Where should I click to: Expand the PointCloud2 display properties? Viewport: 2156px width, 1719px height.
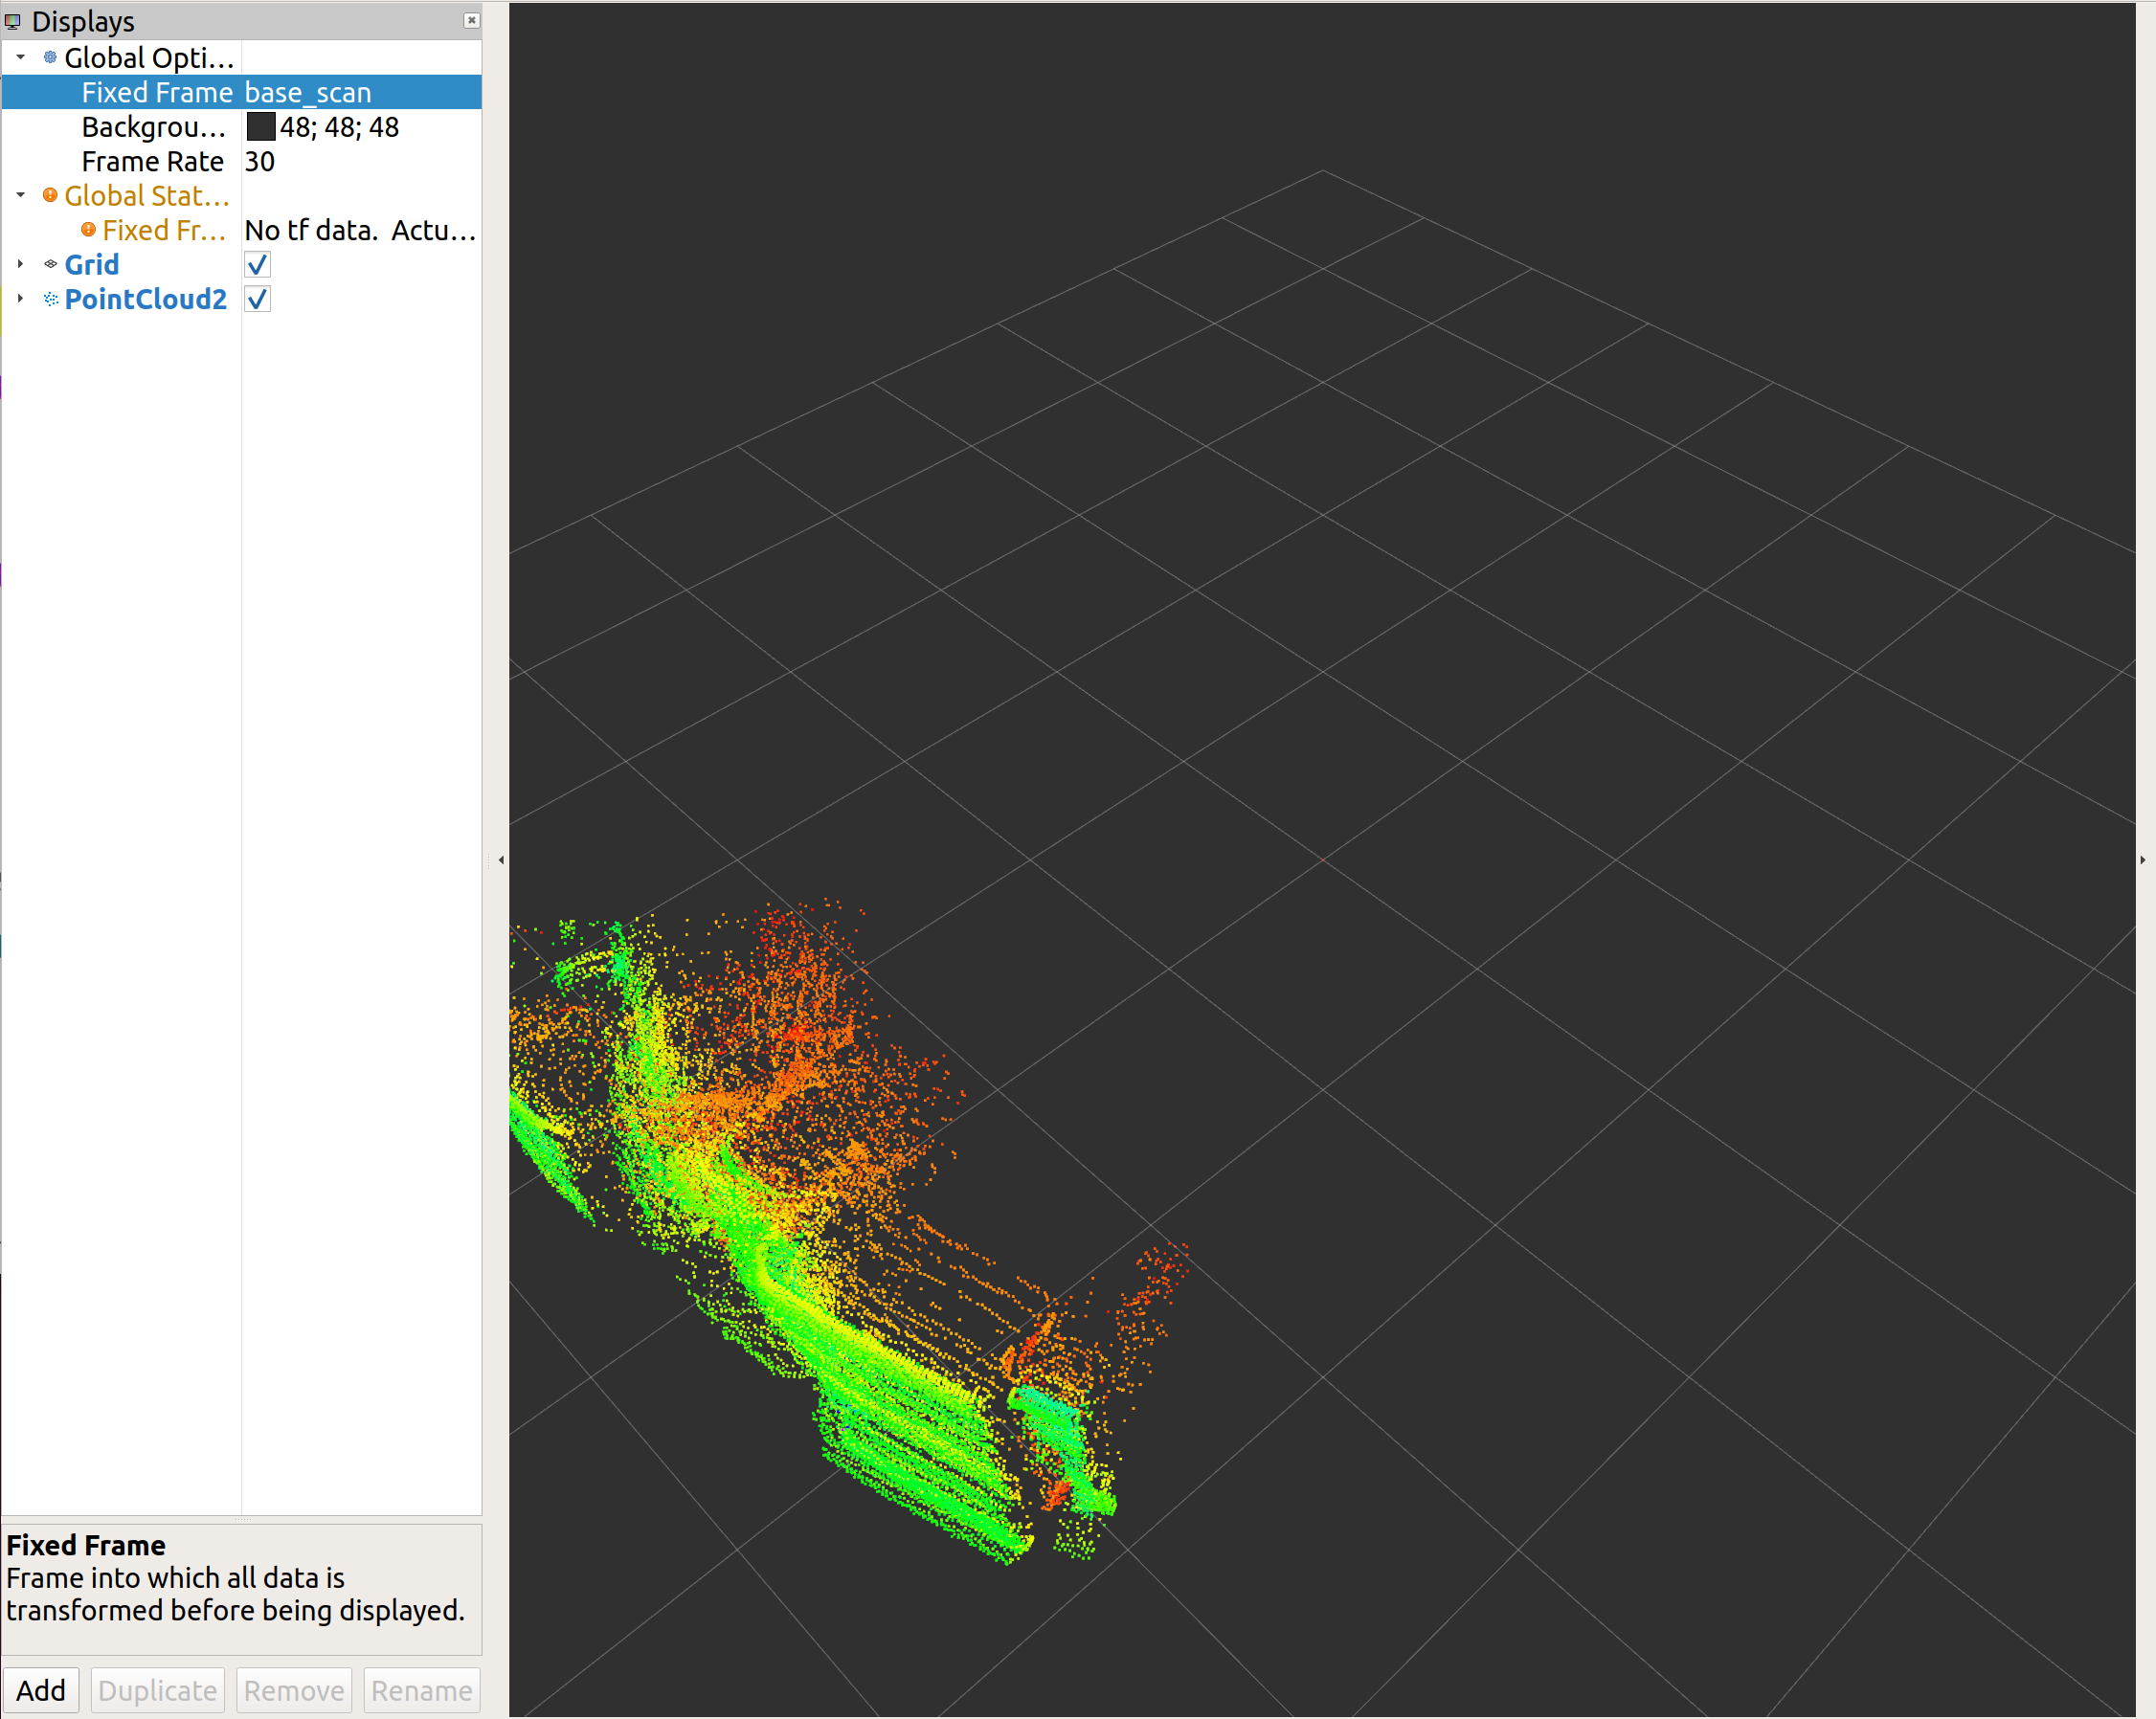click(20, 299)
